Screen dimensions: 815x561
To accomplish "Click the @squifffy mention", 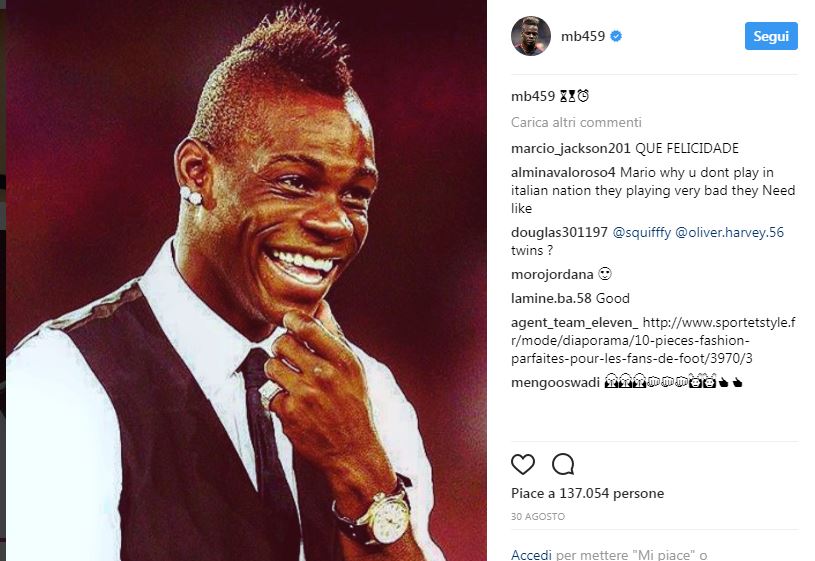I will [x=642, y=232].
